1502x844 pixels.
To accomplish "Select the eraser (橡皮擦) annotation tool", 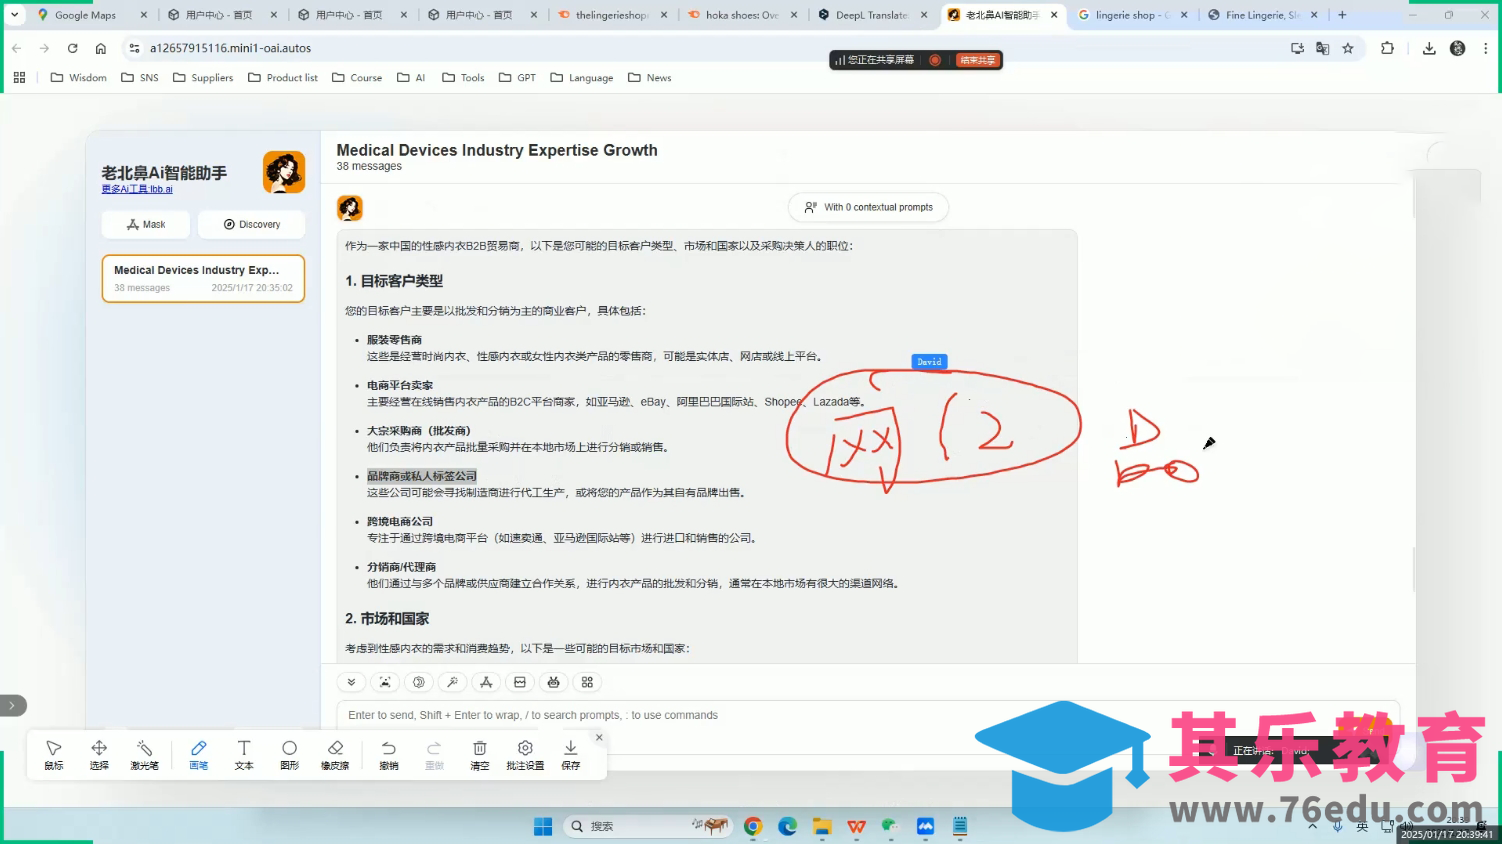I will (x=335, y=754).
